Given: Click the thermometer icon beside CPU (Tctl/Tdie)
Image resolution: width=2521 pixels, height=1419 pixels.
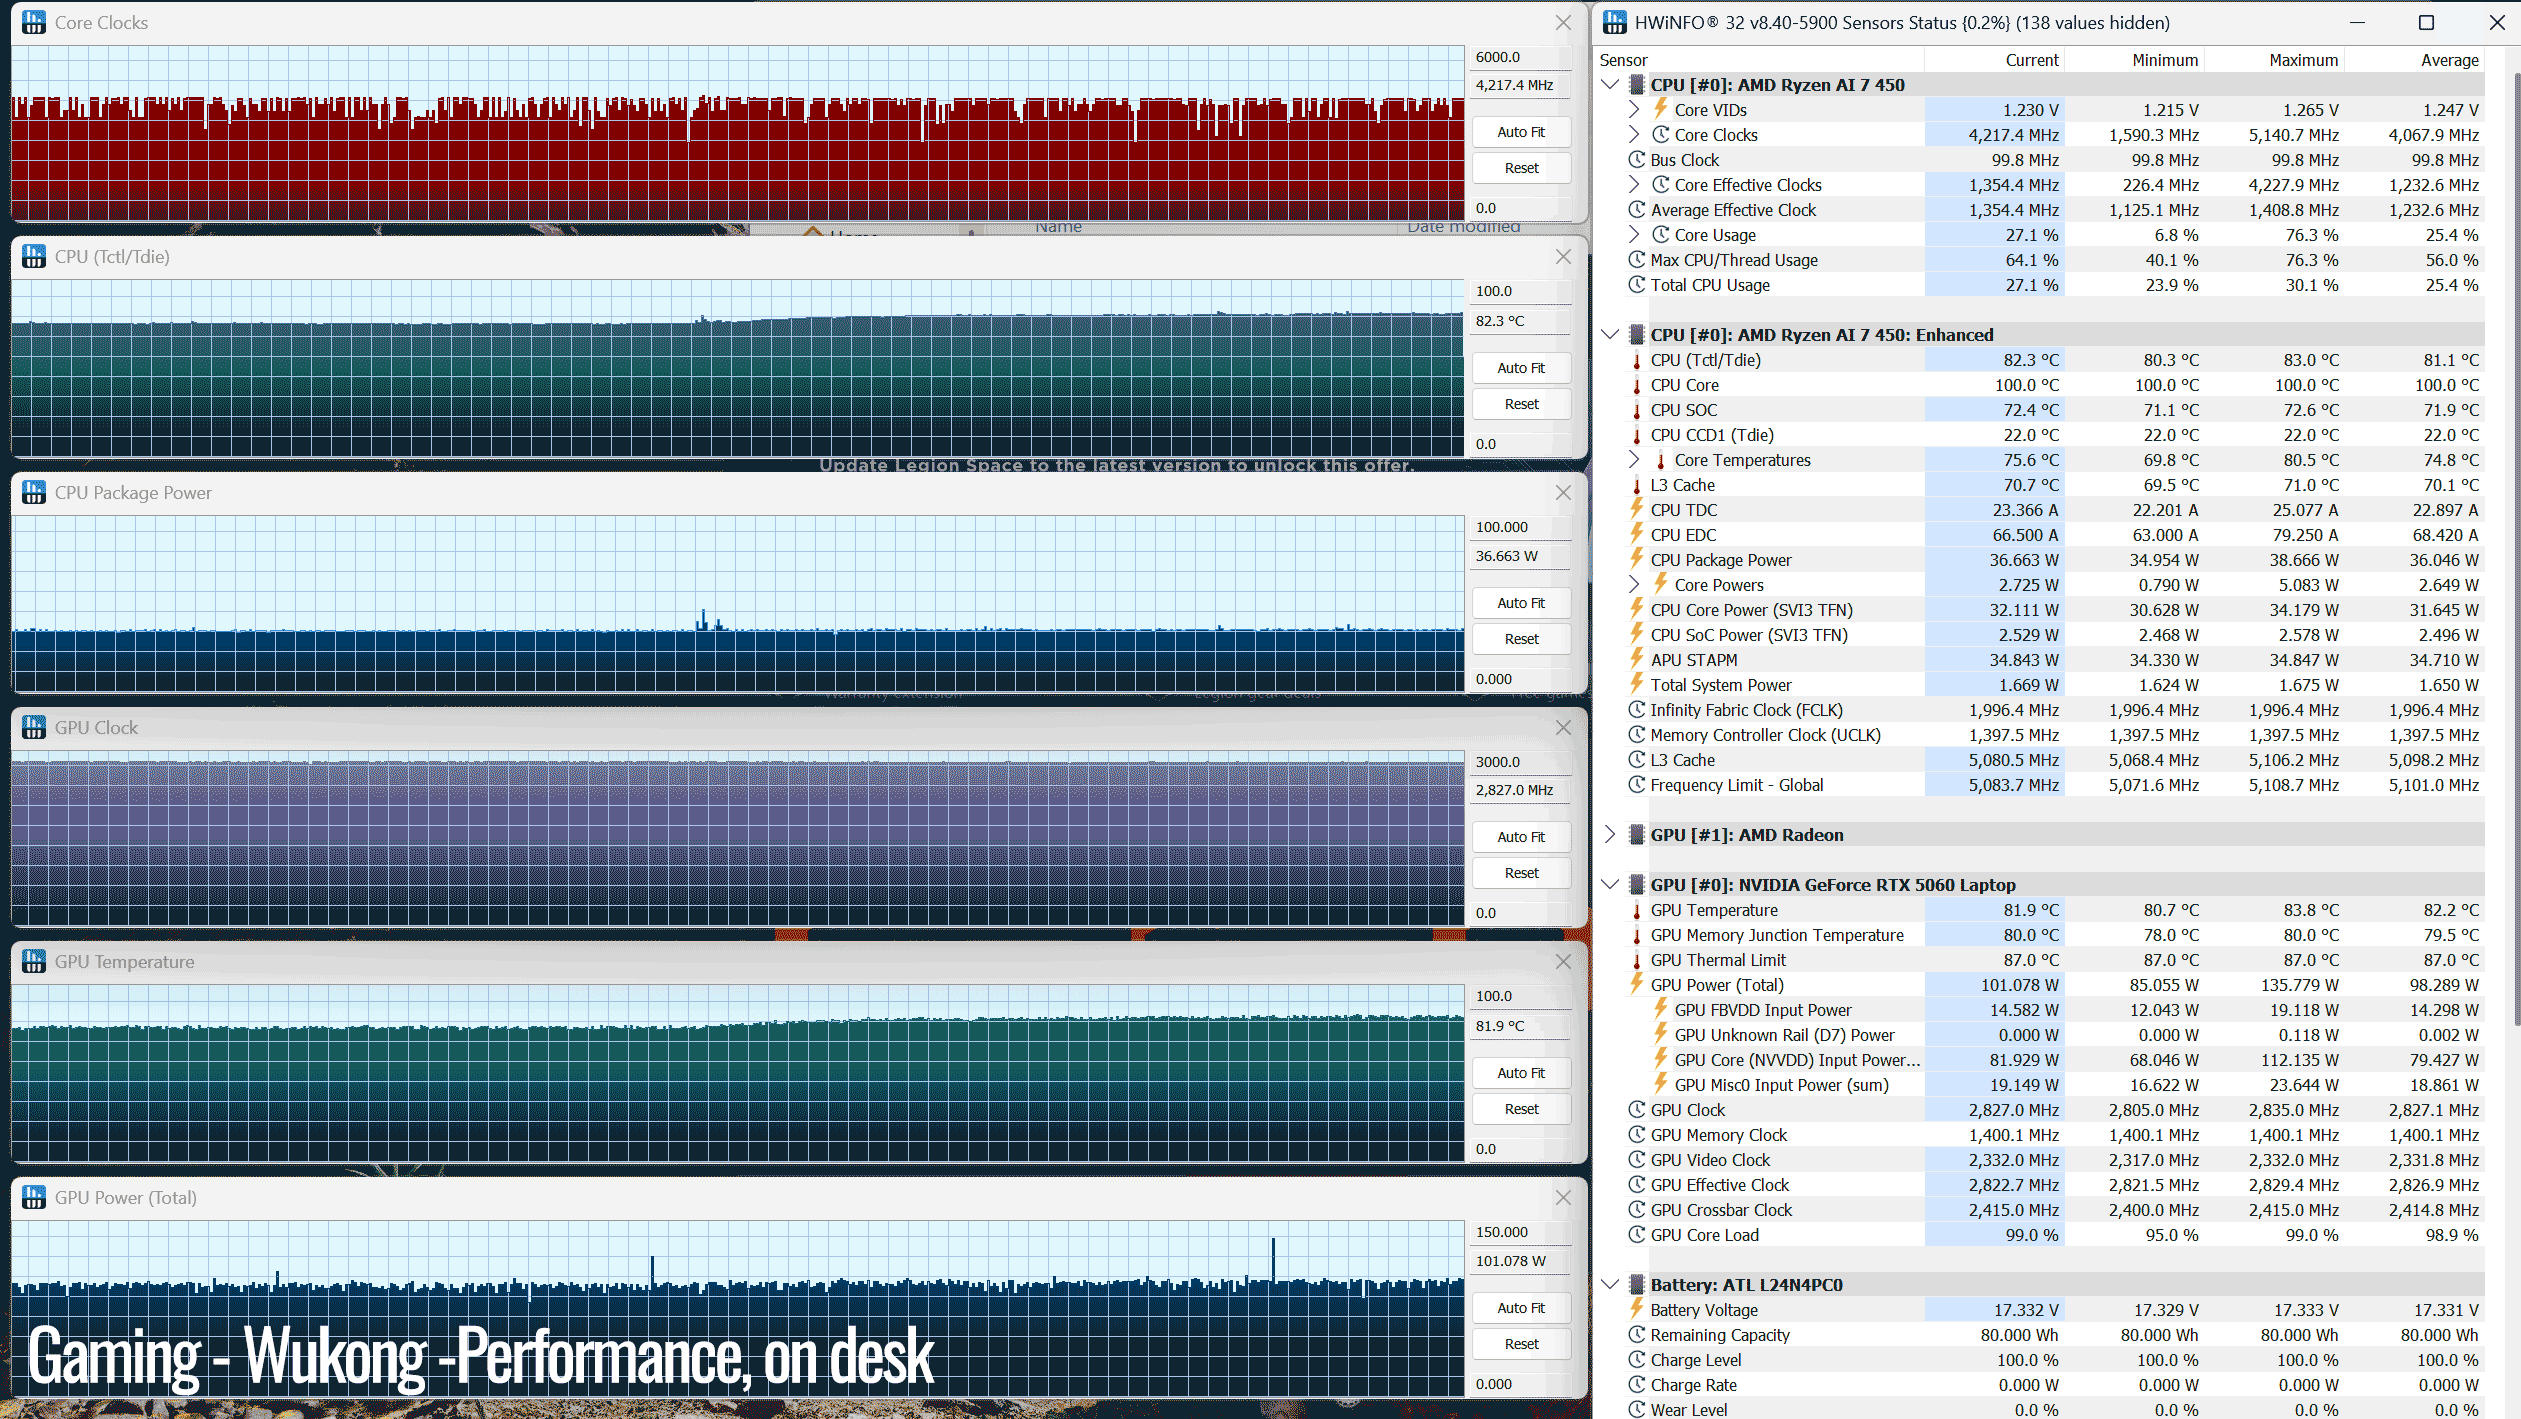Looking at the screenshot, I should 1637,360.
